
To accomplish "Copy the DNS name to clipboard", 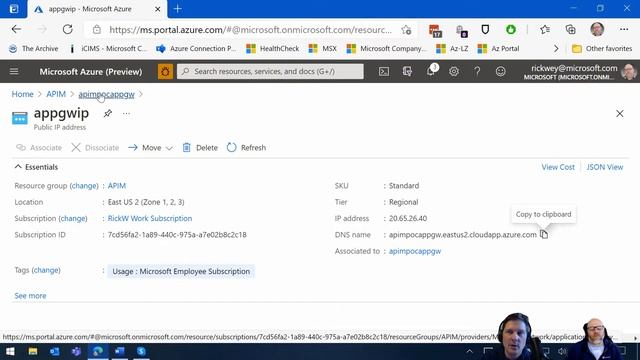I will pyautogui.click(x=544, y=234).
